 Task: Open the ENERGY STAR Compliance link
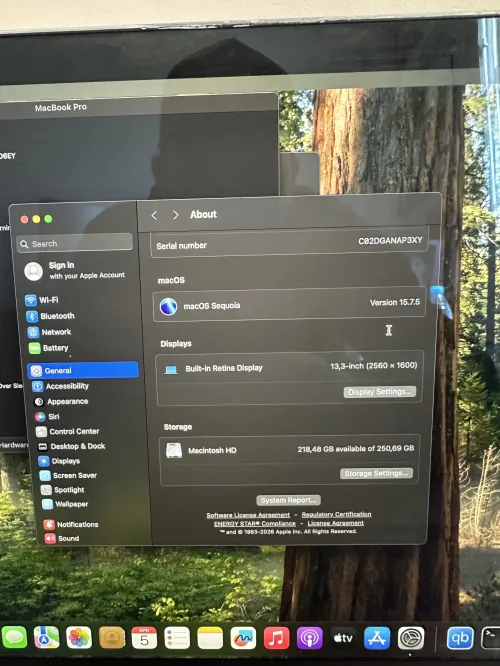pos(254,524)
